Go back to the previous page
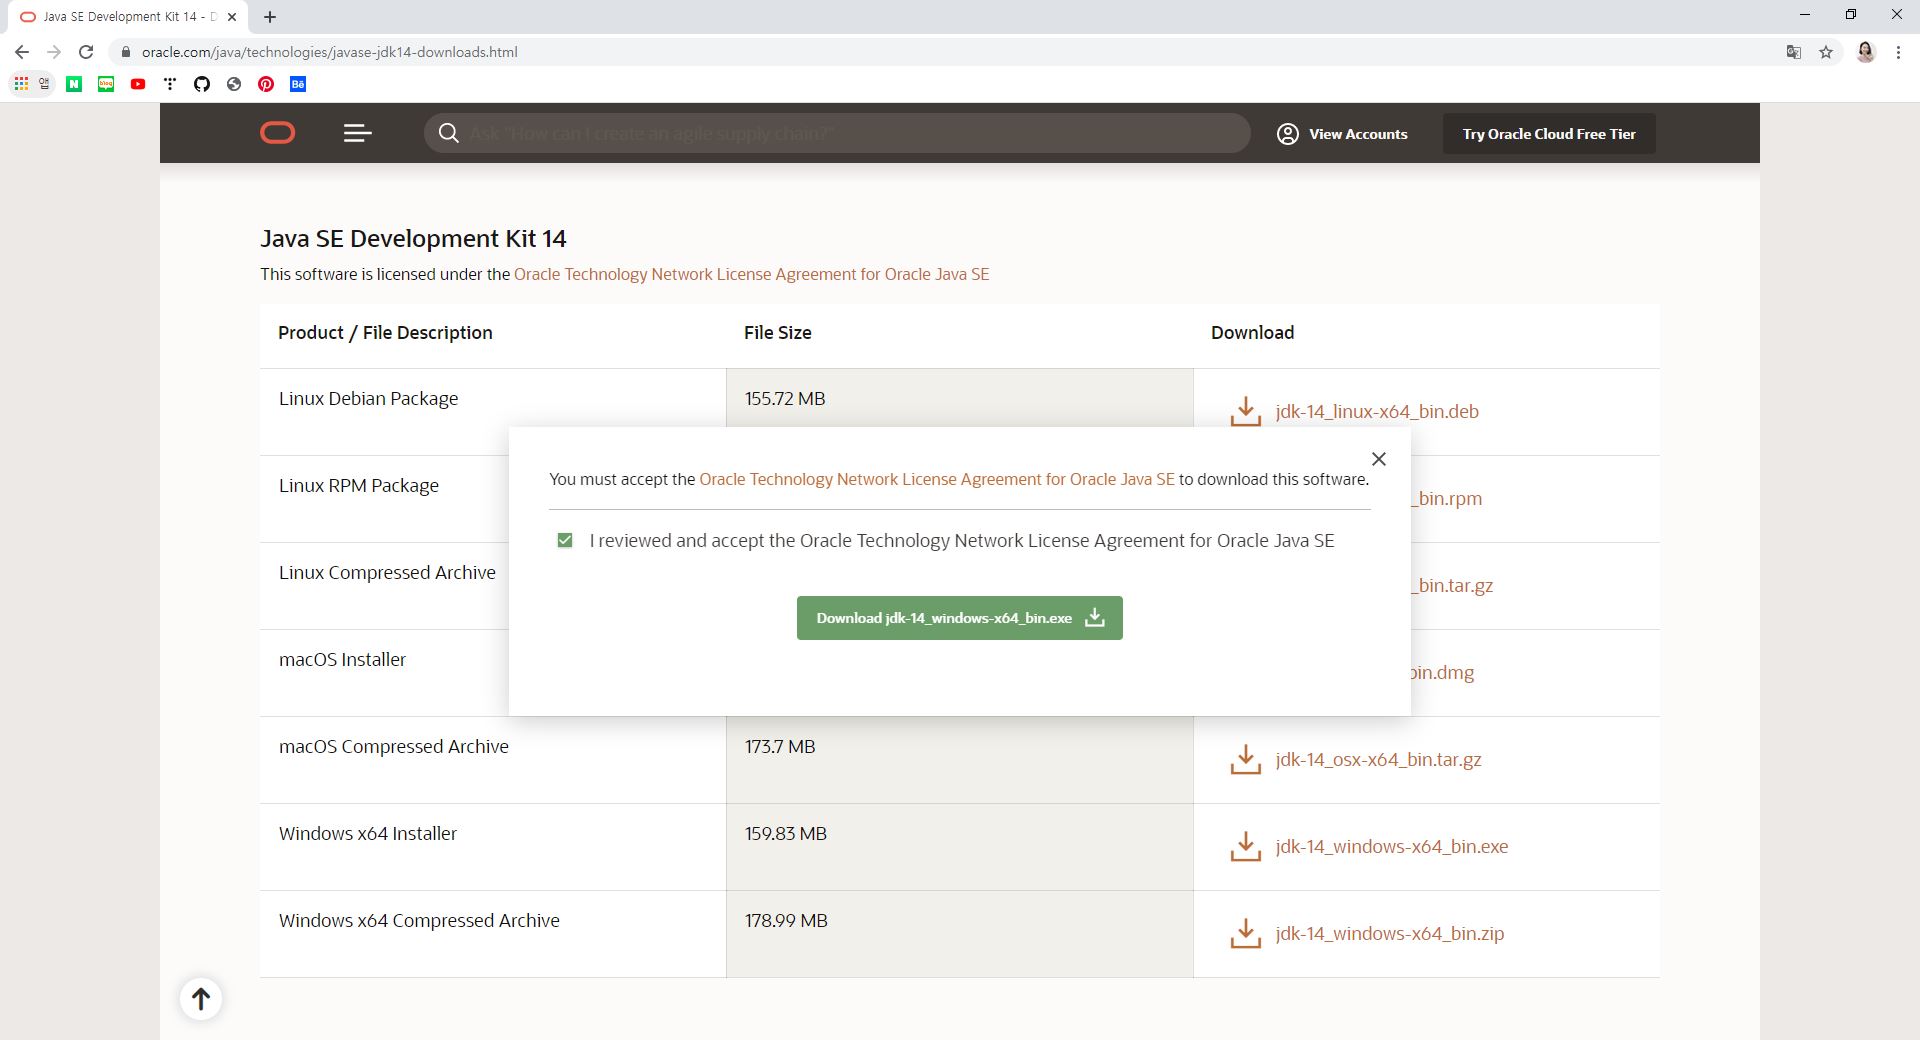Screen dimensions: 1920x1040 [x=22, y=52]
